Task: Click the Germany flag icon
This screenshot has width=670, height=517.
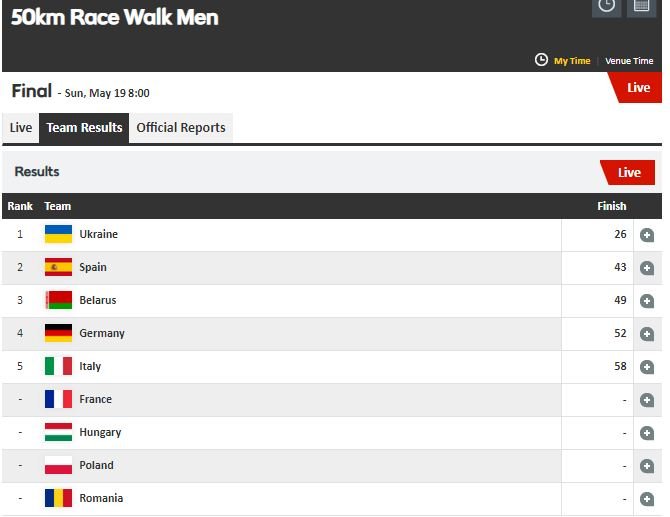Action: click(x=58, y=333)
